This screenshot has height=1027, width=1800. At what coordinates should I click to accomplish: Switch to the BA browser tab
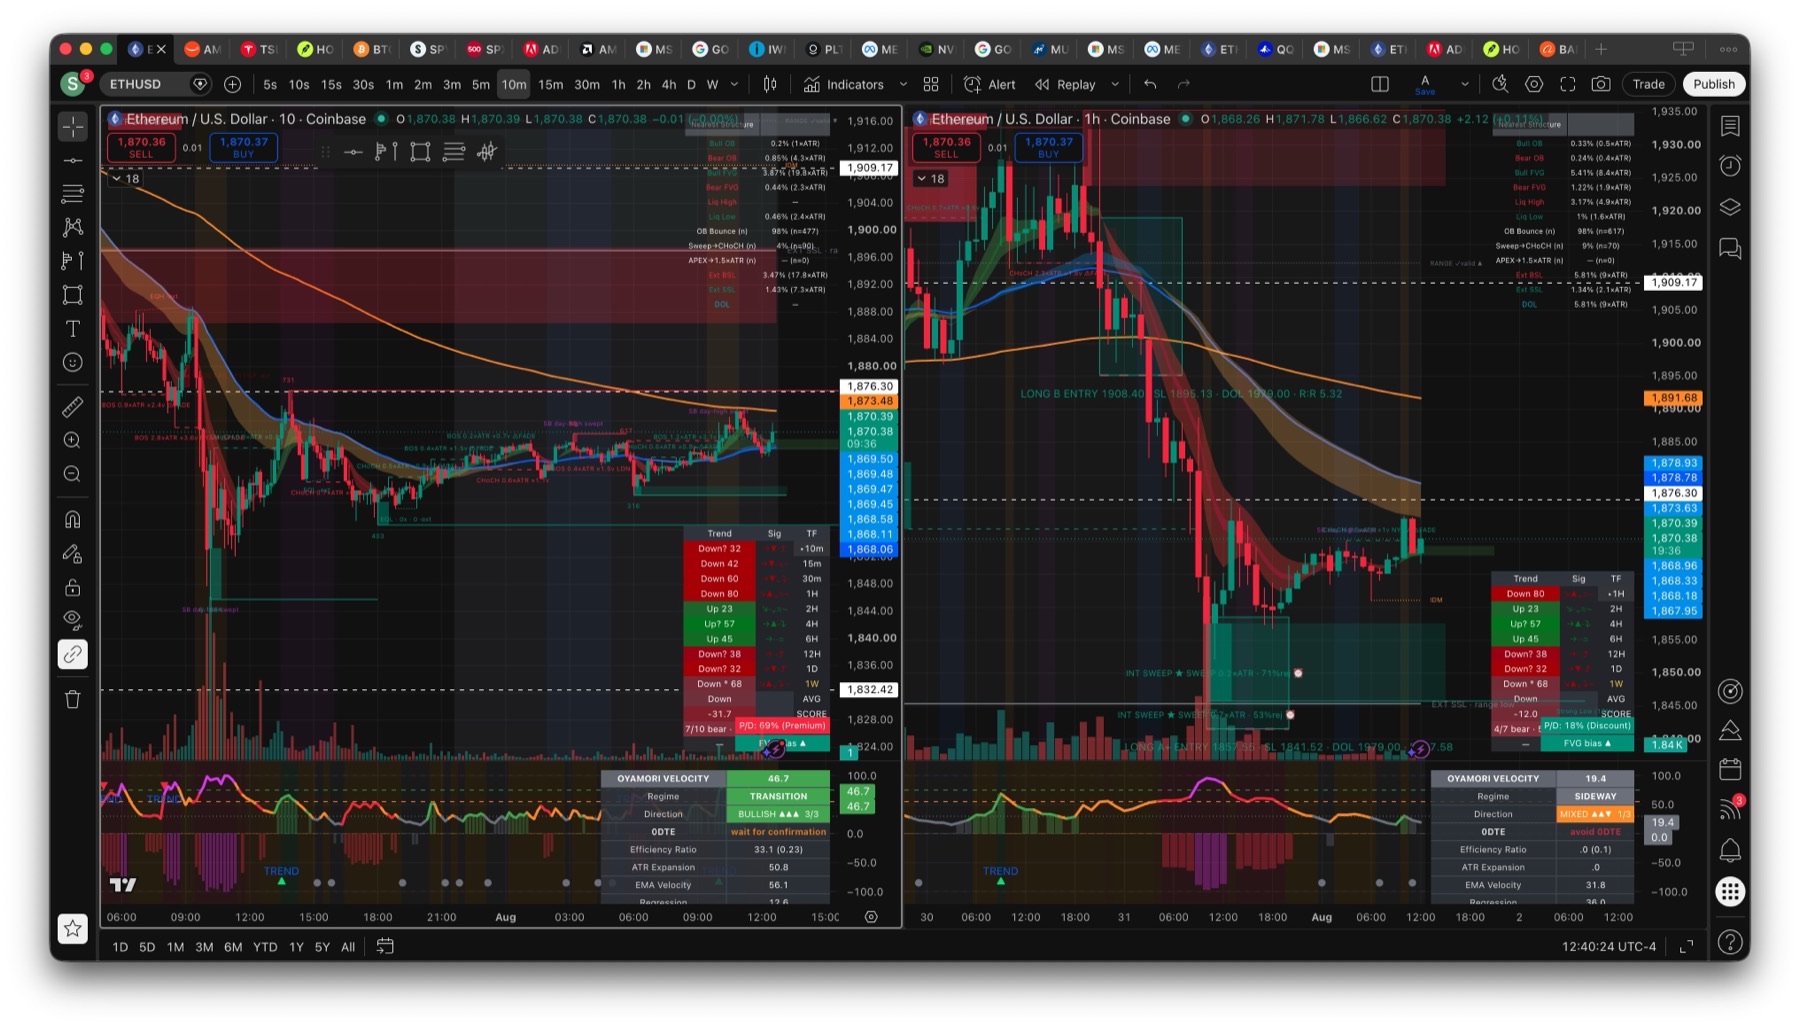[1558, 48]
